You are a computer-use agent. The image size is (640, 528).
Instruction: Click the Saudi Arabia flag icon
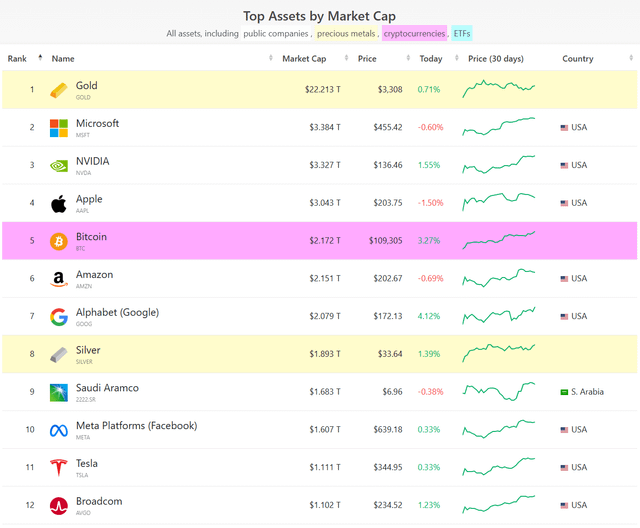[564, 392]
